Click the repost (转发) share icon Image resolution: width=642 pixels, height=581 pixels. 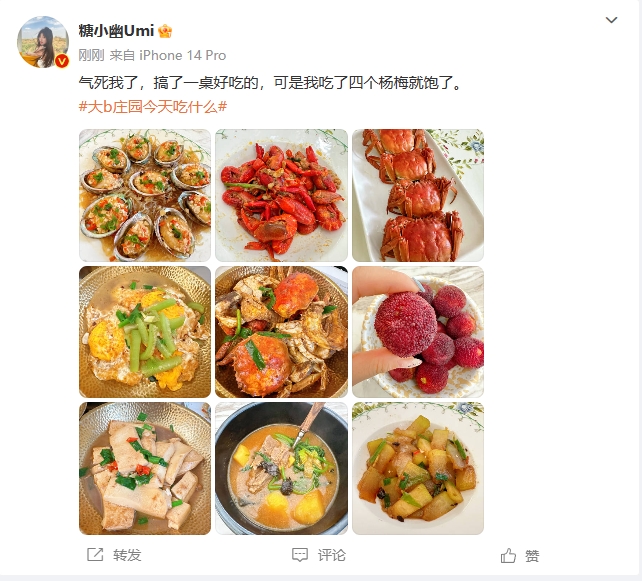95,555
